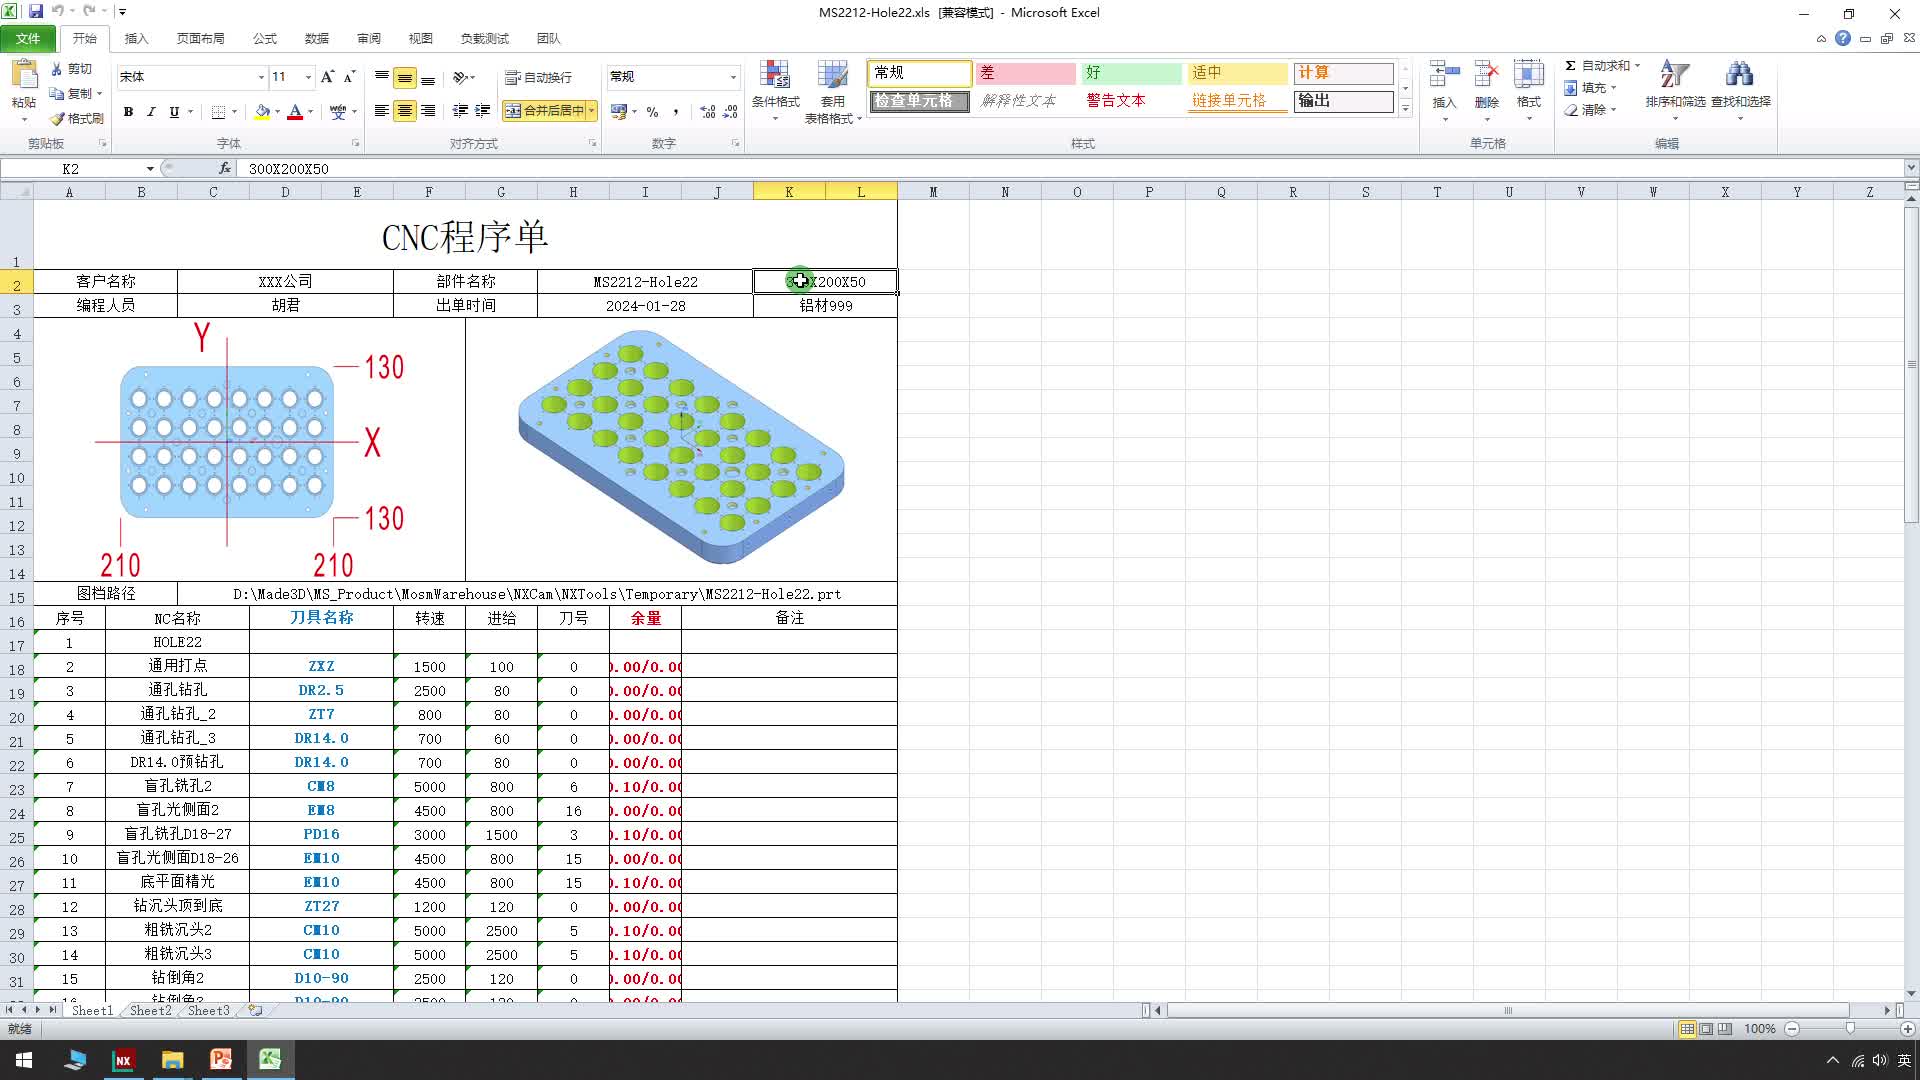1920x1080 pixels.
Task: Click the Borders icon in font group
Action: click(218, 112)
